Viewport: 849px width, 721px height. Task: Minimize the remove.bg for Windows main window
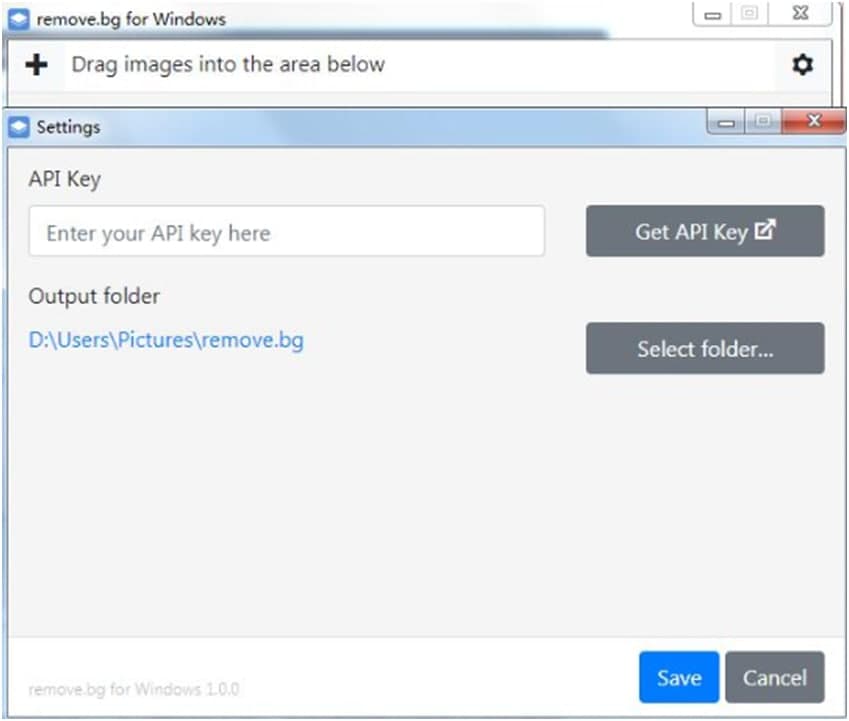pos(714,15)
